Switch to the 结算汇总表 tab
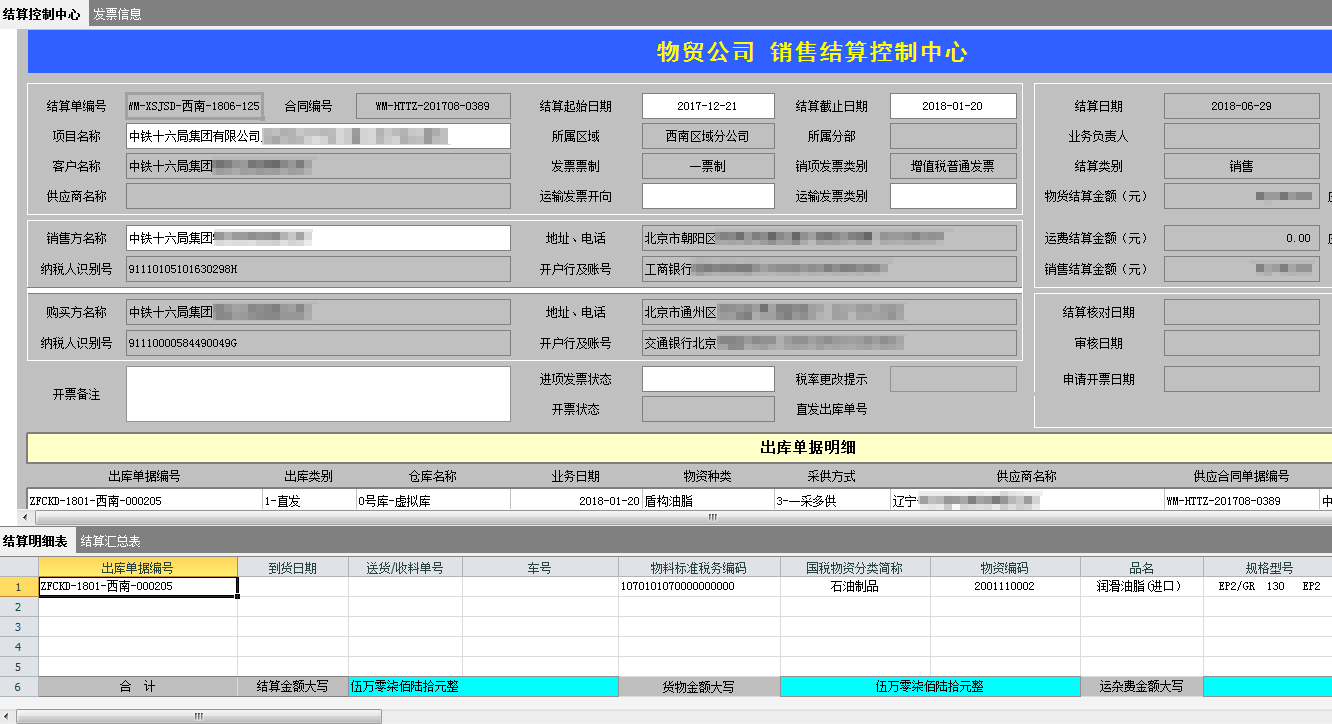The height and width of the screenshot is (724, 1332). [111, 541]
